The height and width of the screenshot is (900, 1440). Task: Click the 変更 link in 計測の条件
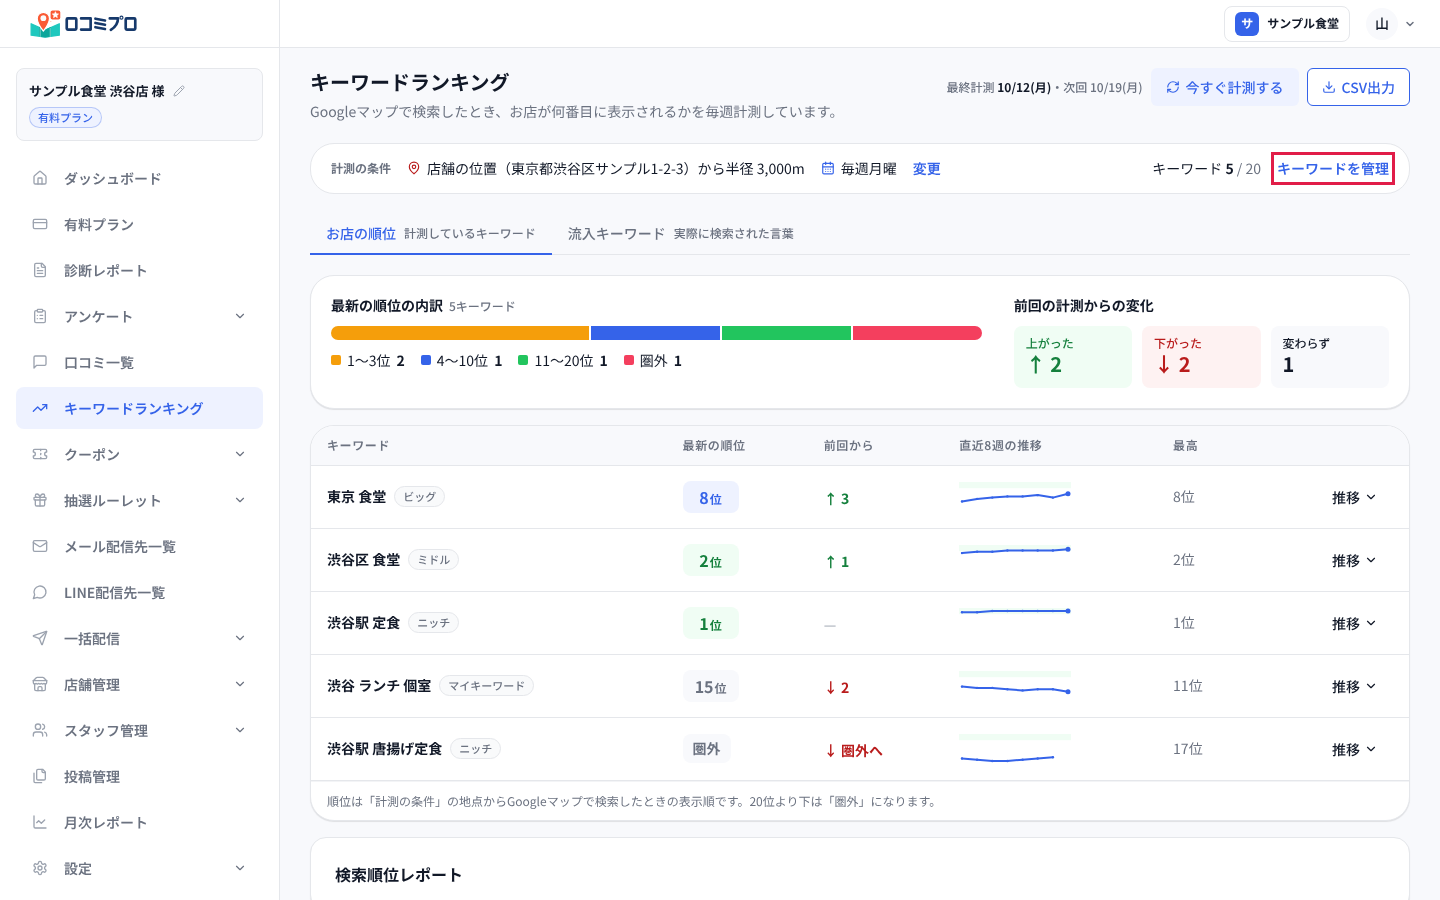(926, 169)
